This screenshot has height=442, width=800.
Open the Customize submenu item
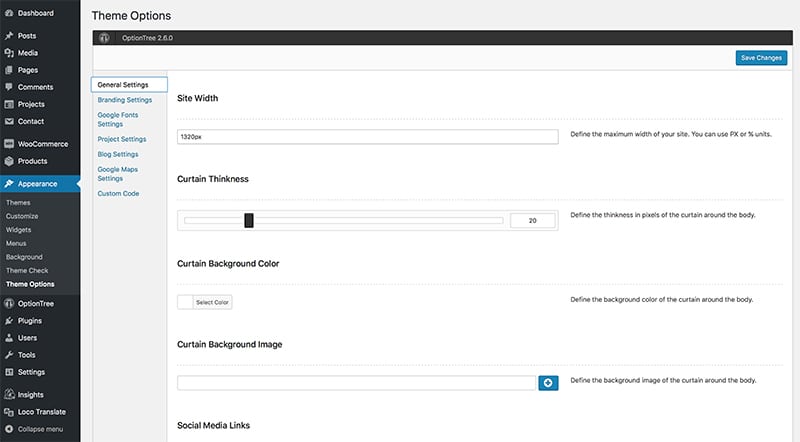(22, 216)
